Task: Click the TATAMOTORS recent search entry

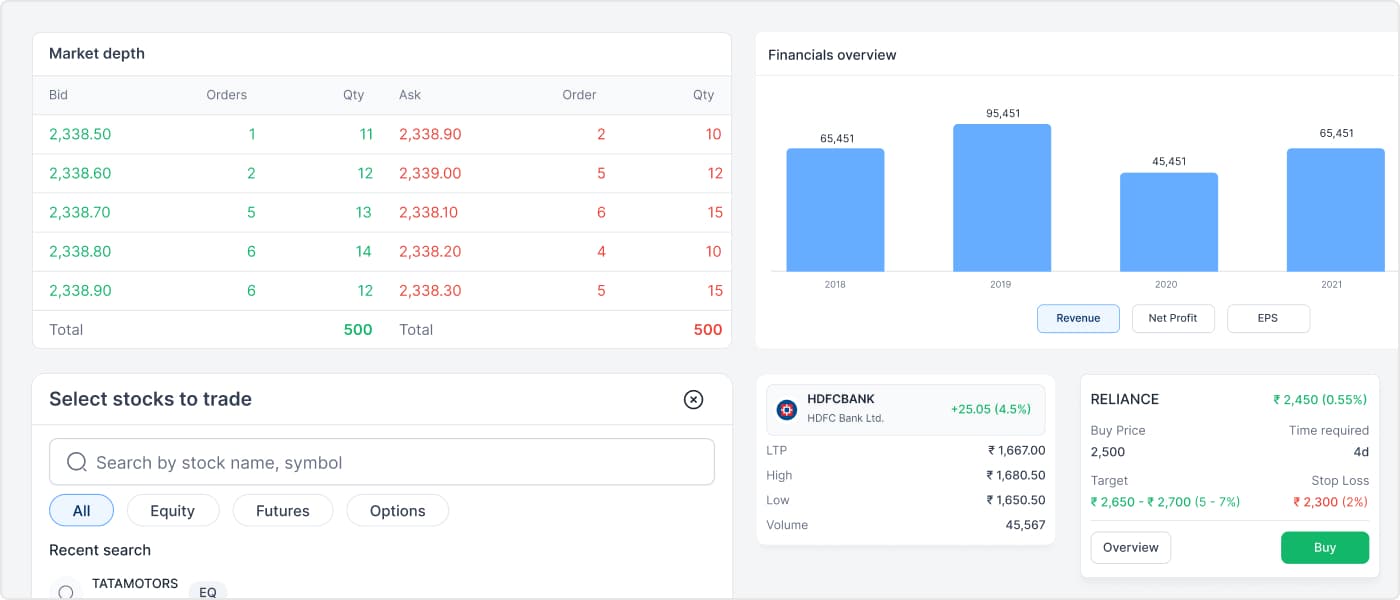Action: tap(382, 589)
